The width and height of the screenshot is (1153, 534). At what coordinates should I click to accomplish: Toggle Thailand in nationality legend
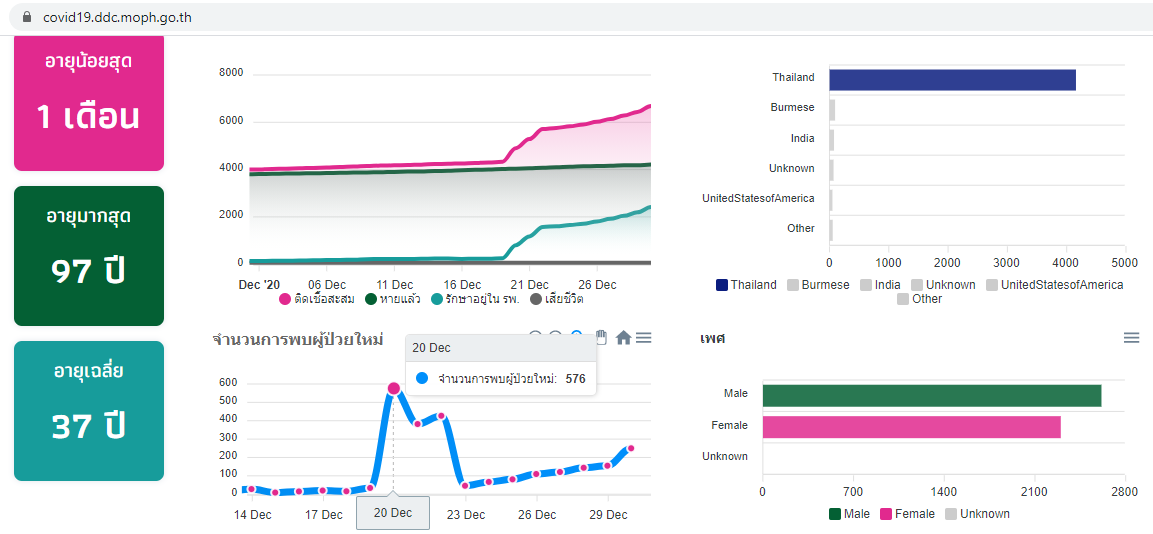(x=746, y=285)
